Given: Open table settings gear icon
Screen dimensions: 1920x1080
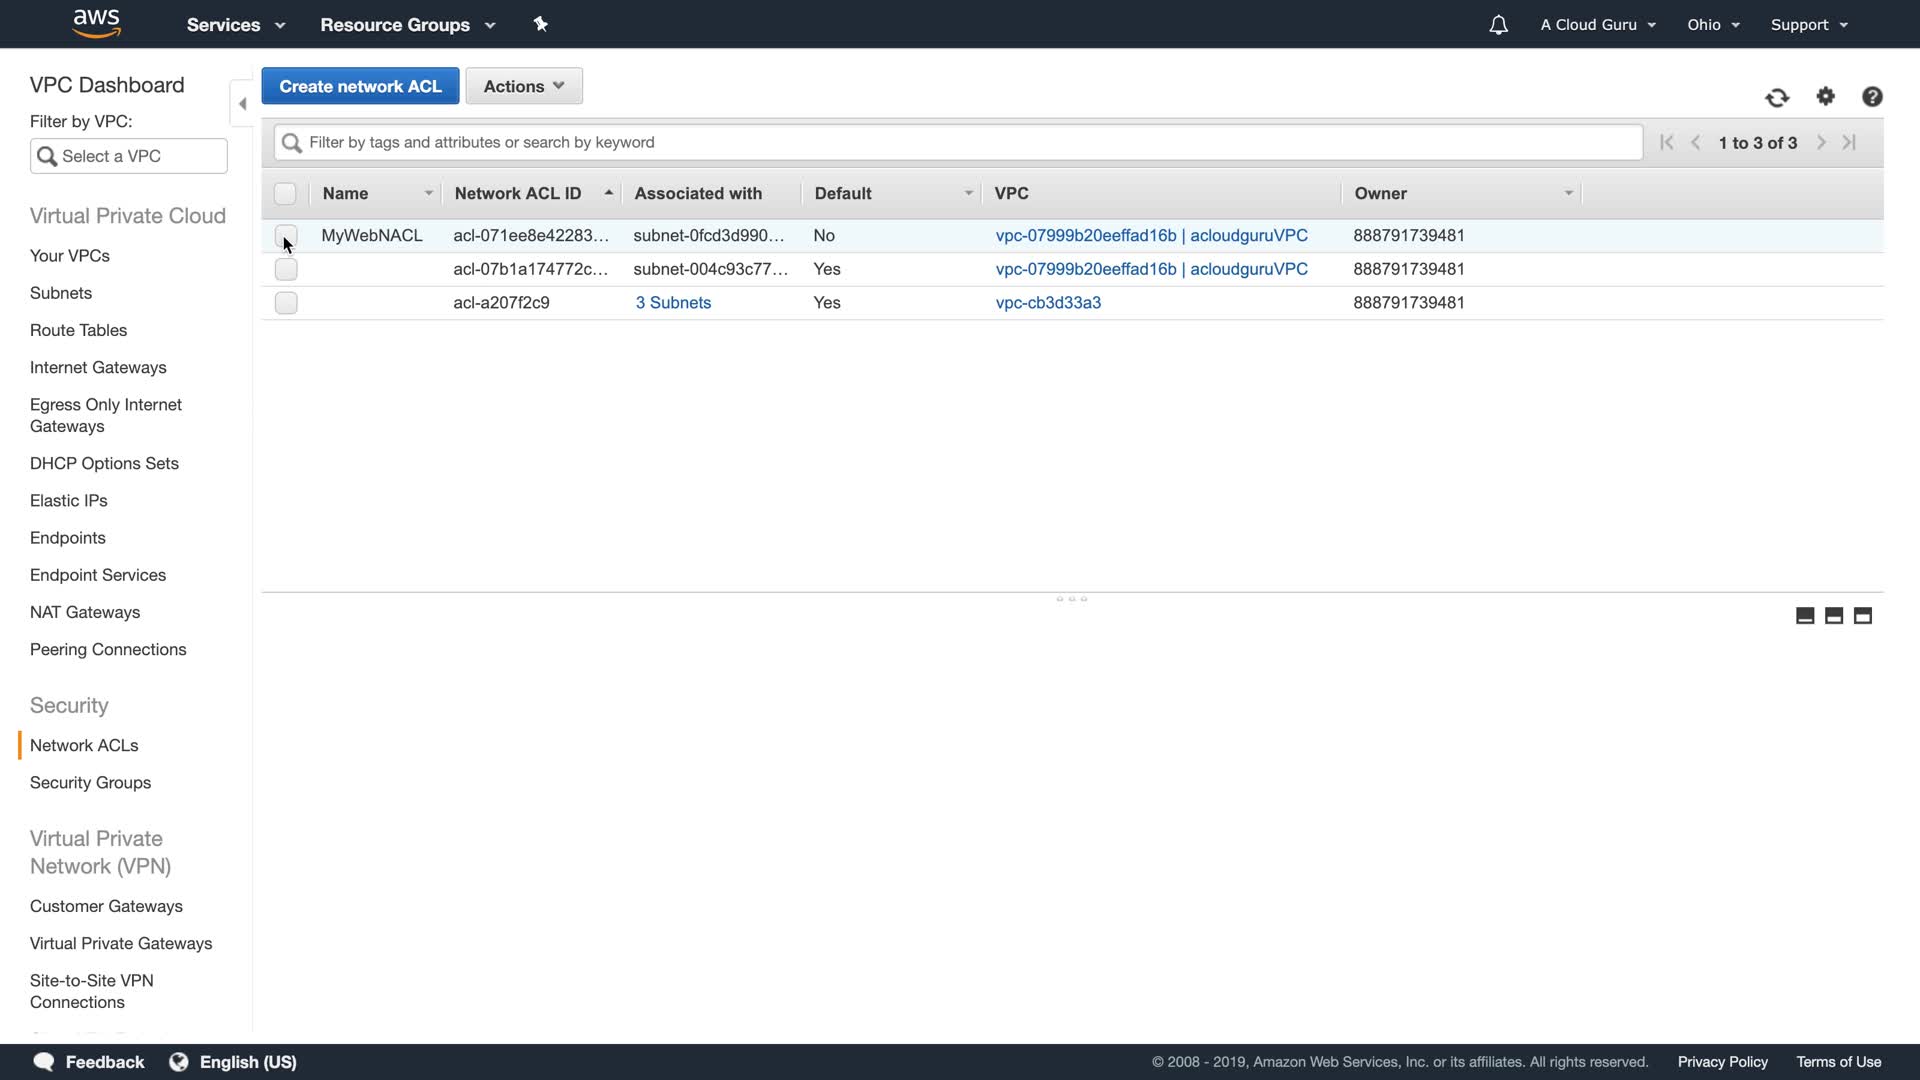Looking at the screenshot, I should click(x=1826, y=96).
